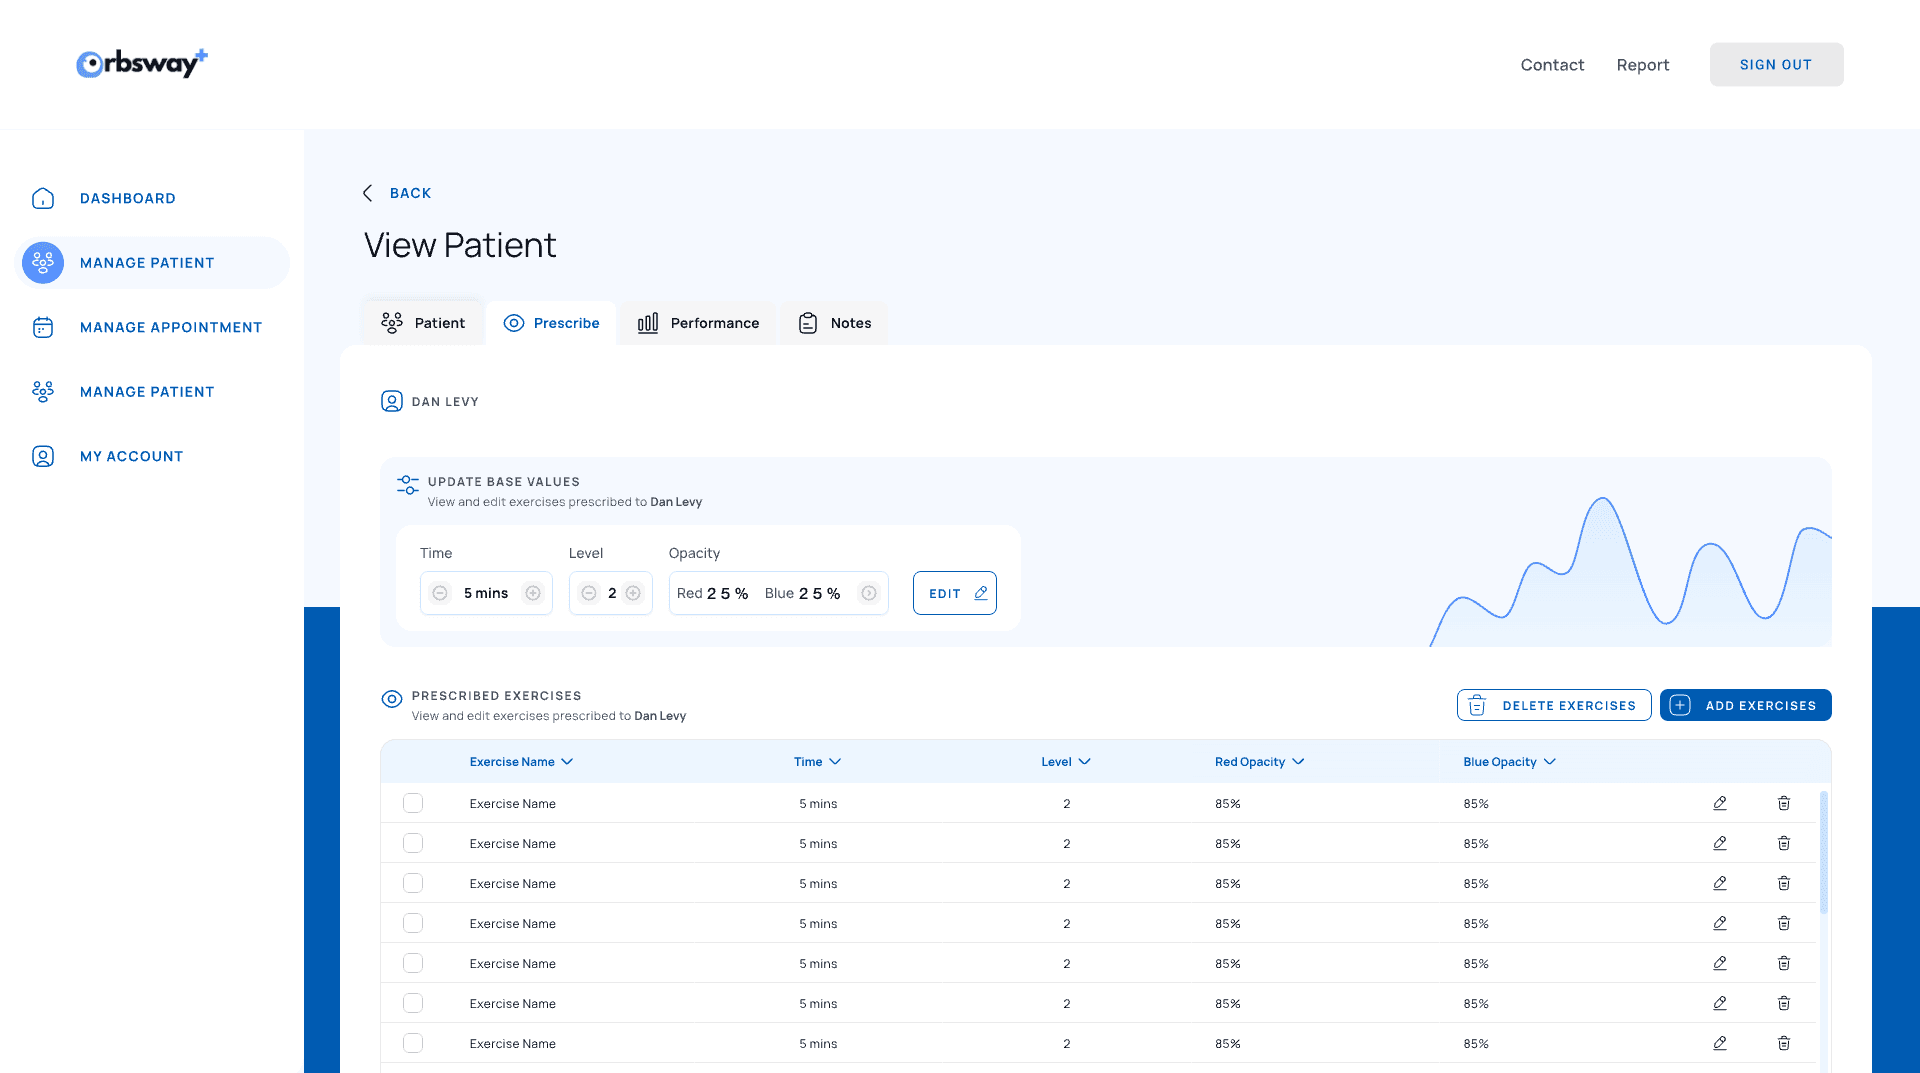This screenshot has width=1920, height=1073.
Task: Select the Prescribe tab
Action: coord(551,323)
